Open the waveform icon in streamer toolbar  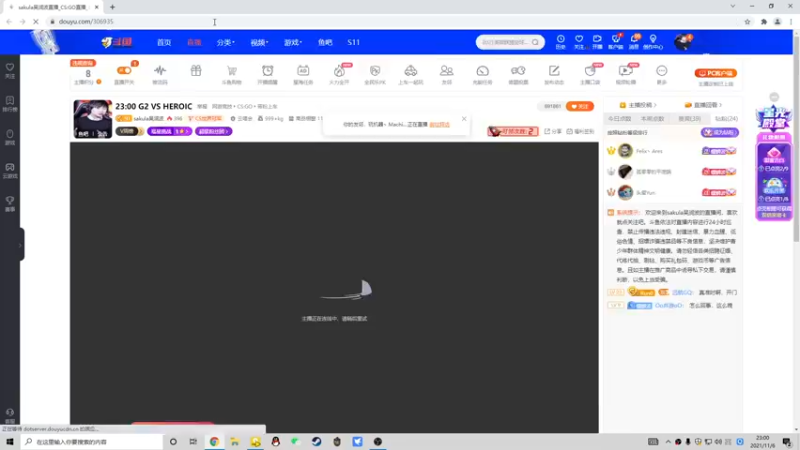tap(160, 73)
